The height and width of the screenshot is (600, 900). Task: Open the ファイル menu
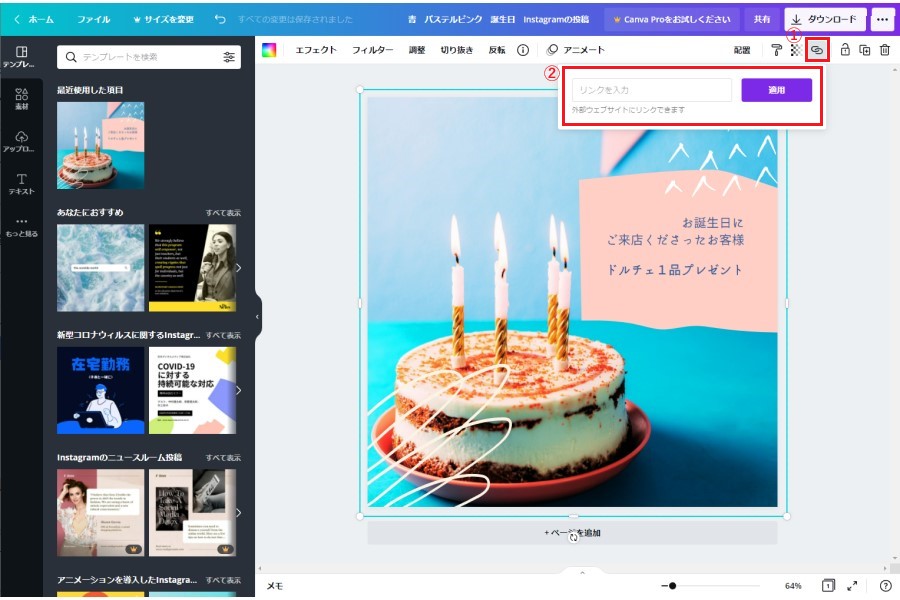[x=94, y=19]
